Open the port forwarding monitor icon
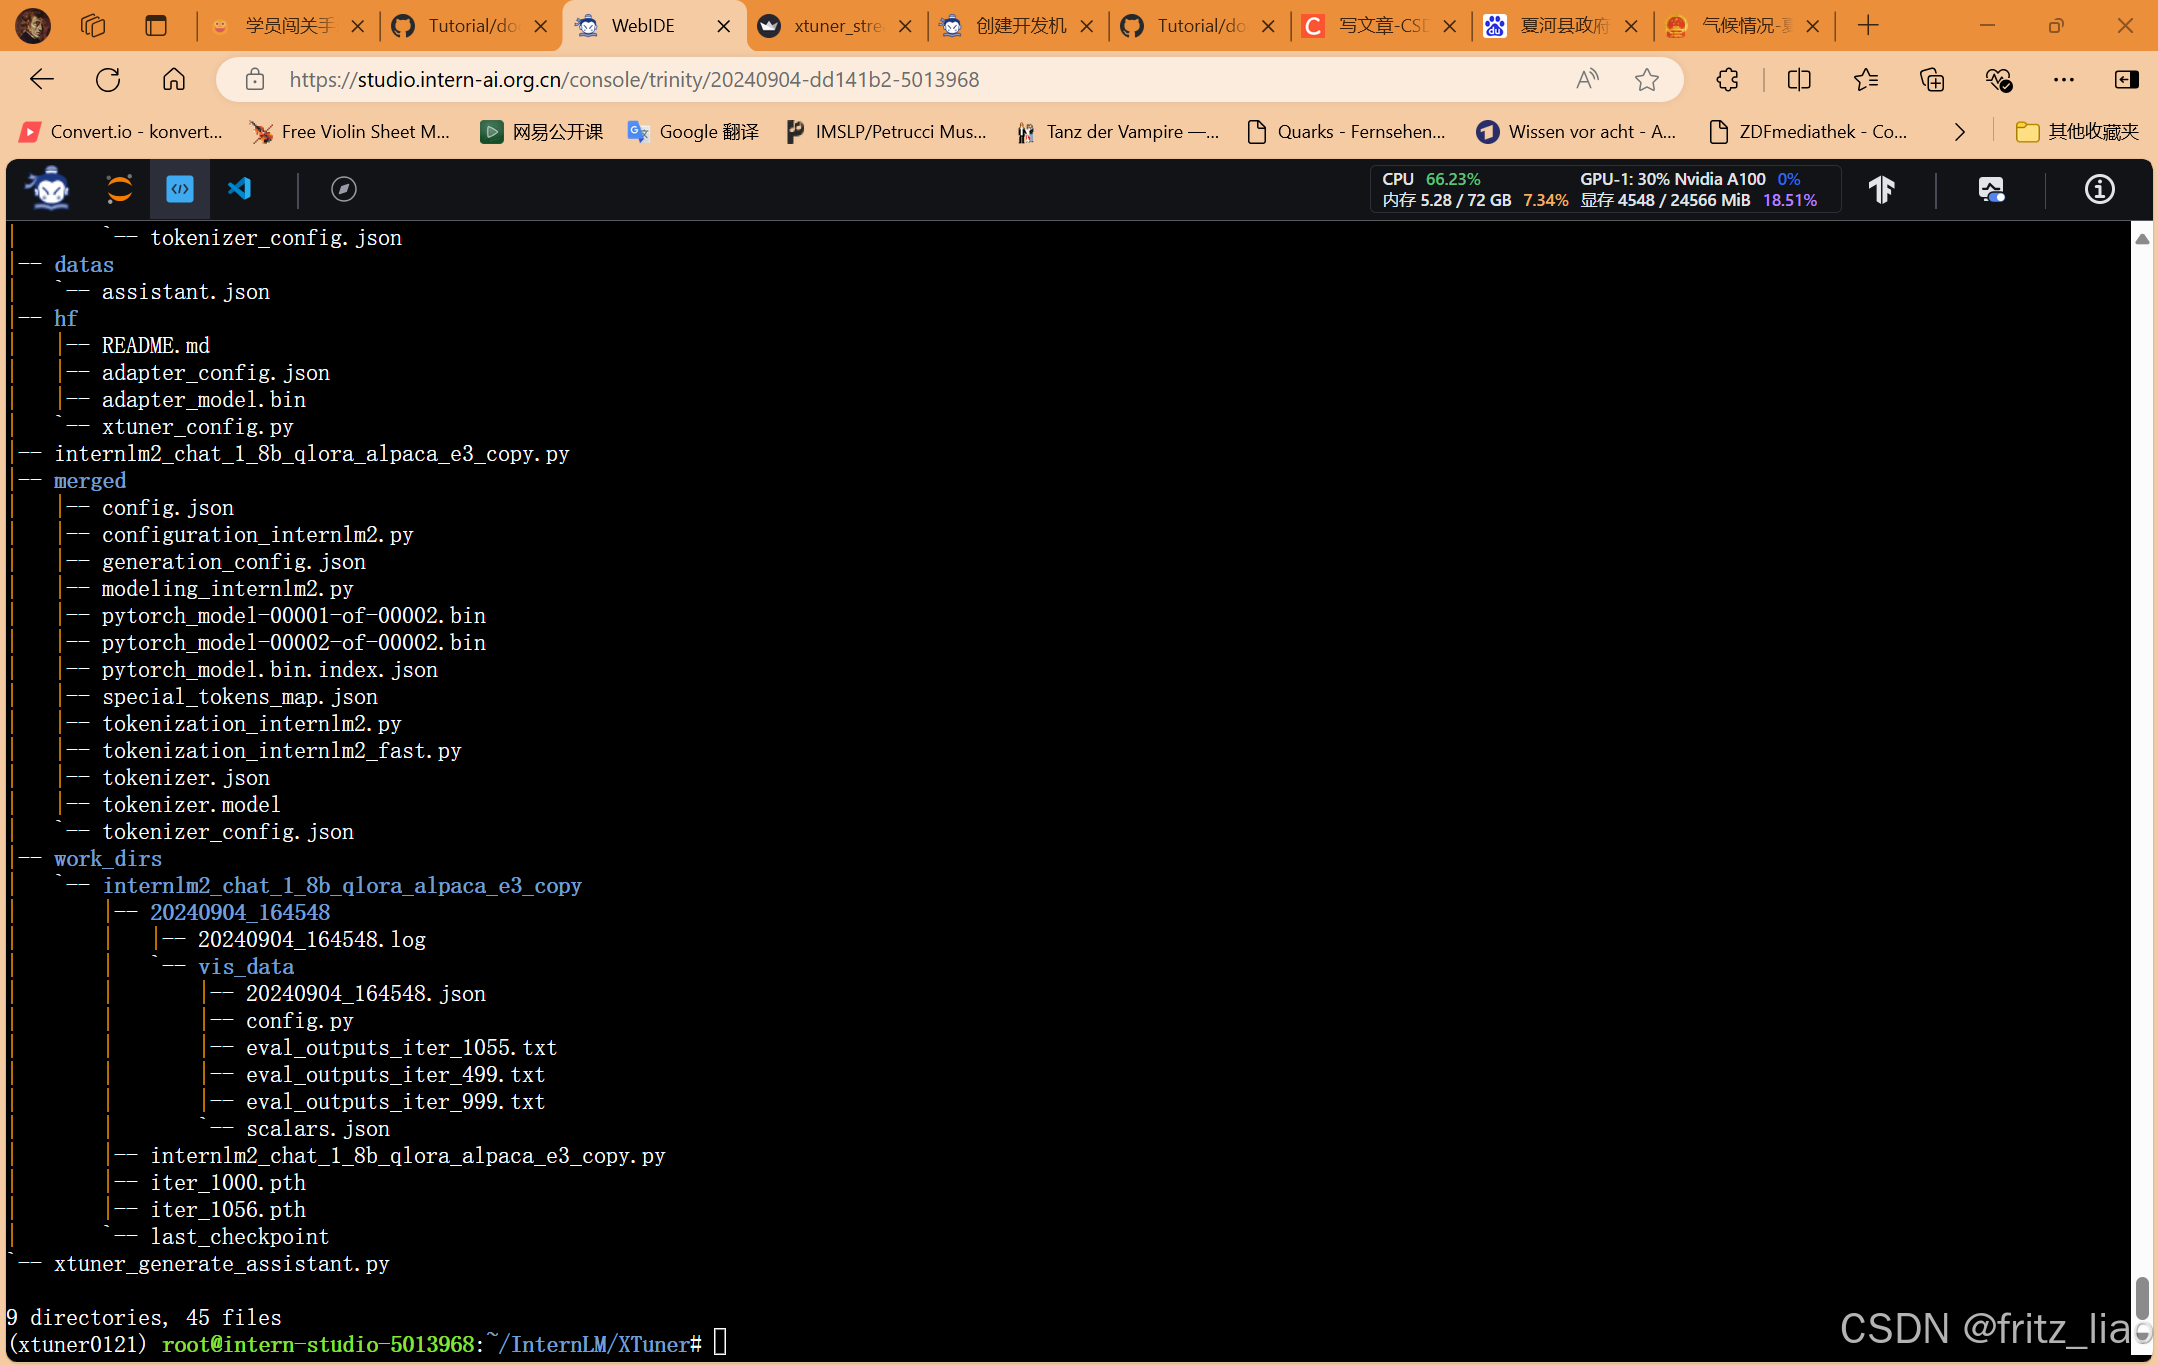The height and width of the screenshot is (1366, 2158). click(1991, 189)
